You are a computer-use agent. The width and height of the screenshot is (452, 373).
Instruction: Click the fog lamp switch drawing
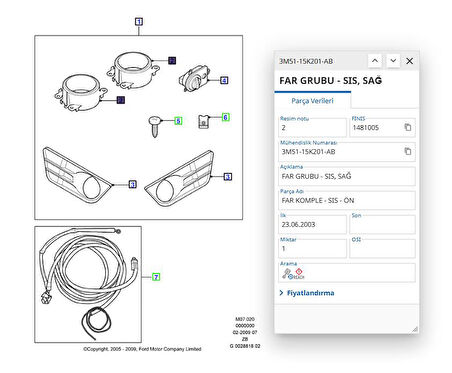[195, 78]
